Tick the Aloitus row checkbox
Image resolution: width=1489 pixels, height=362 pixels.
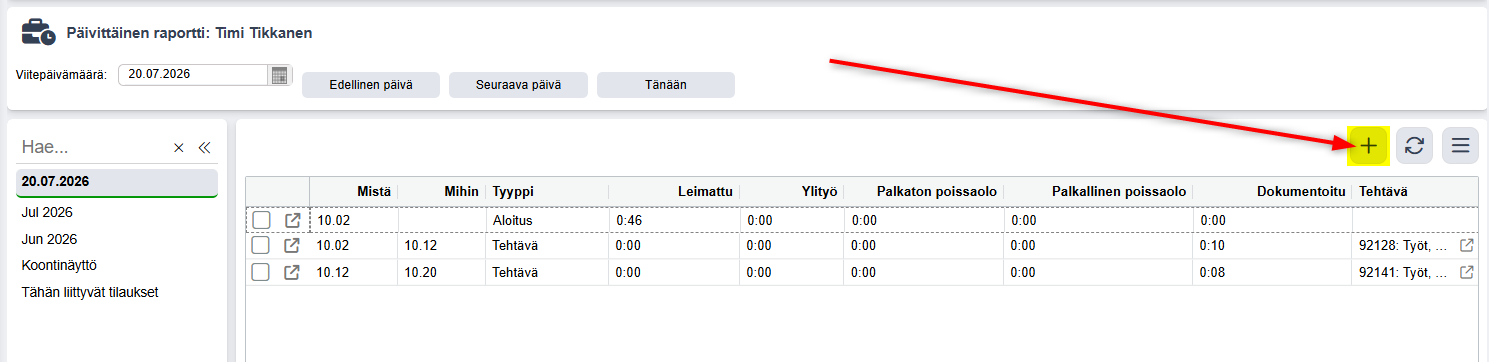261,219
